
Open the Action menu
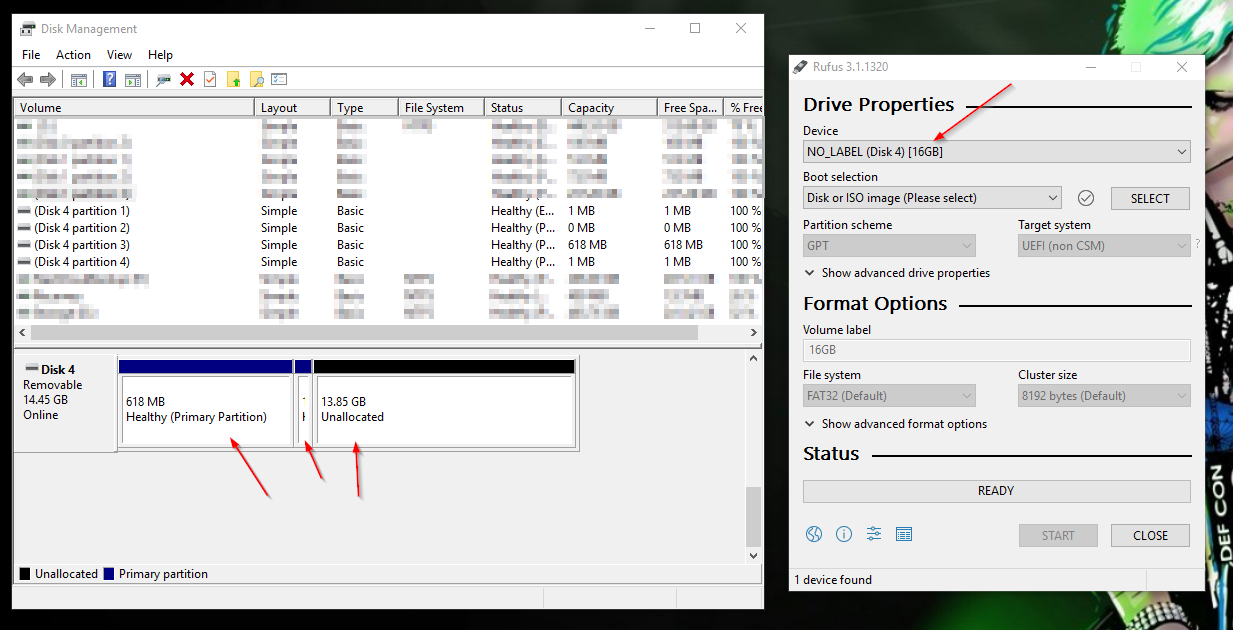(x=73, y=55)
